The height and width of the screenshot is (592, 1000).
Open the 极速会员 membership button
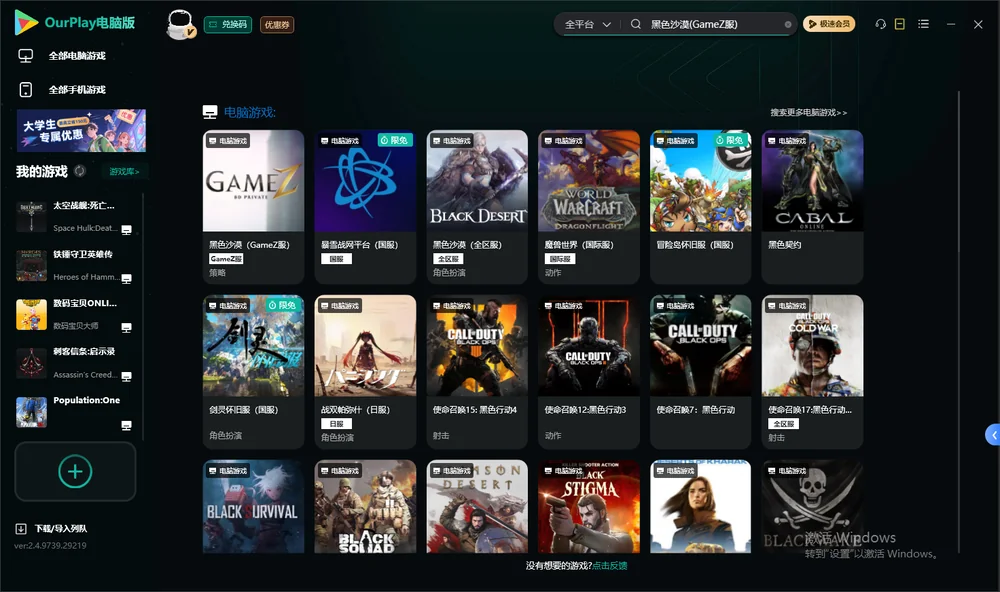829,24
